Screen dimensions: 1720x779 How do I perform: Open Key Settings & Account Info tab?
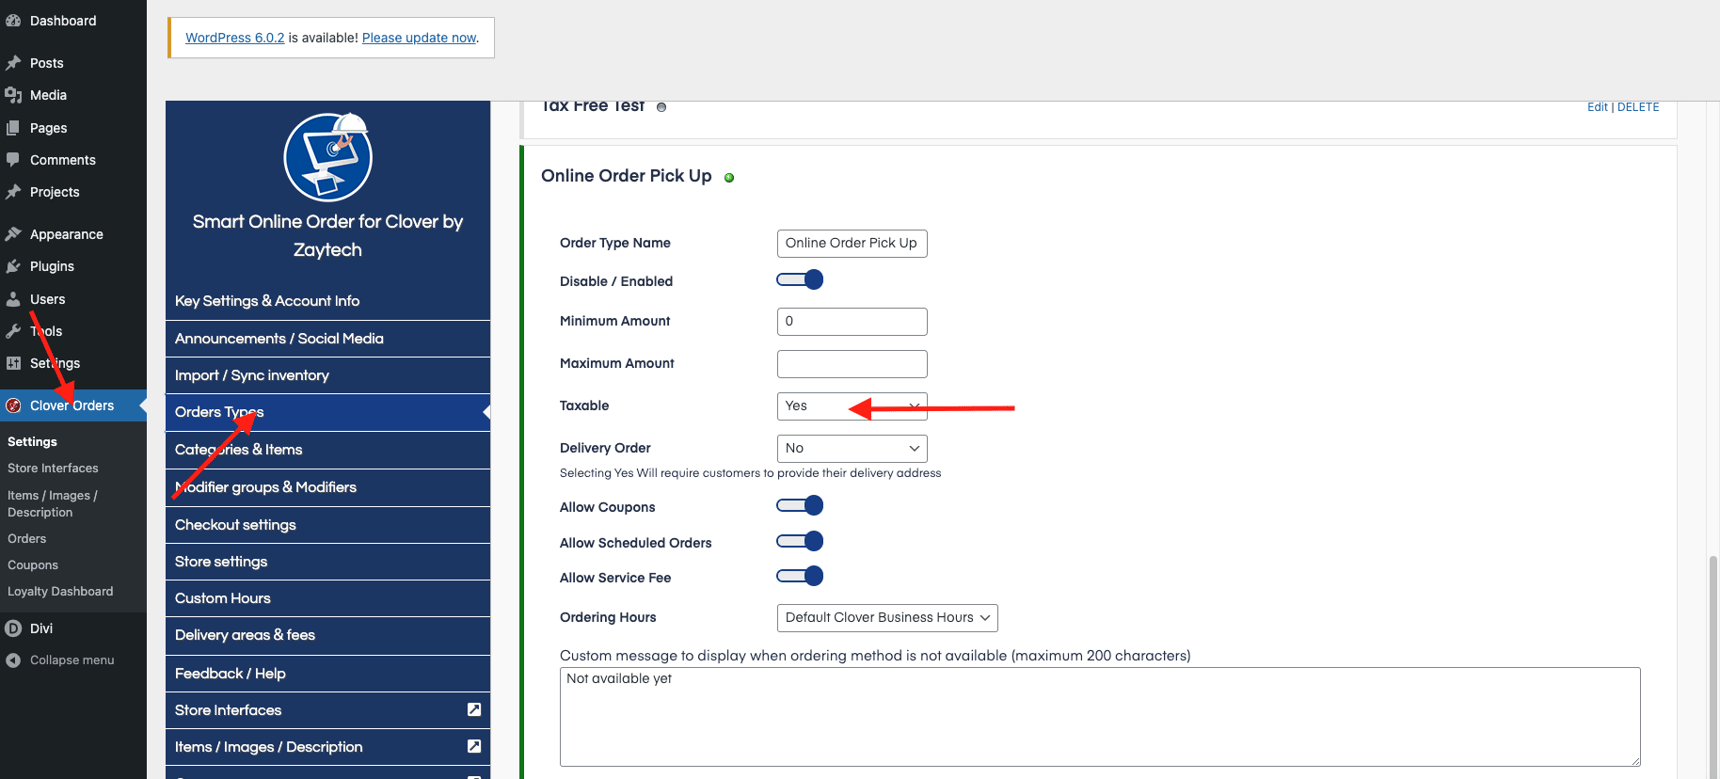(328, 301)
